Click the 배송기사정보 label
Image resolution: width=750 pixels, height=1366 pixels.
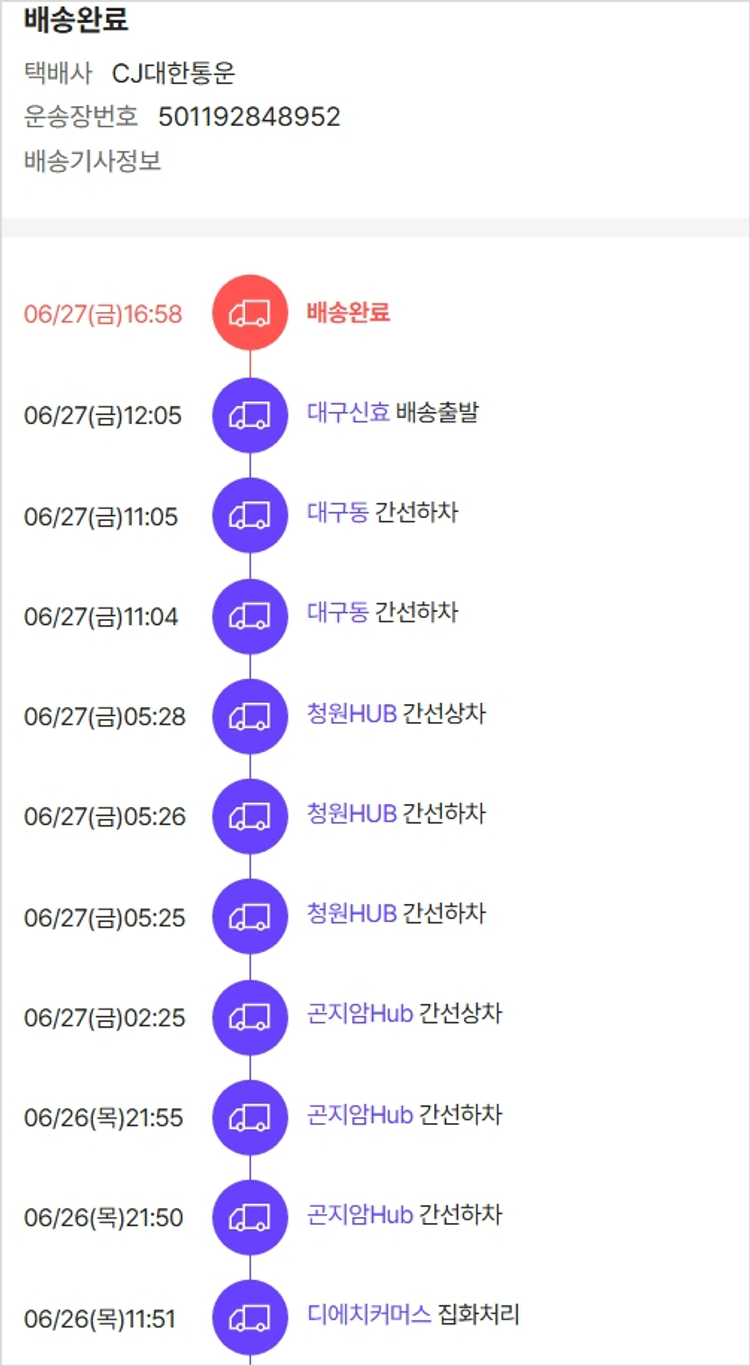[93, 161]
